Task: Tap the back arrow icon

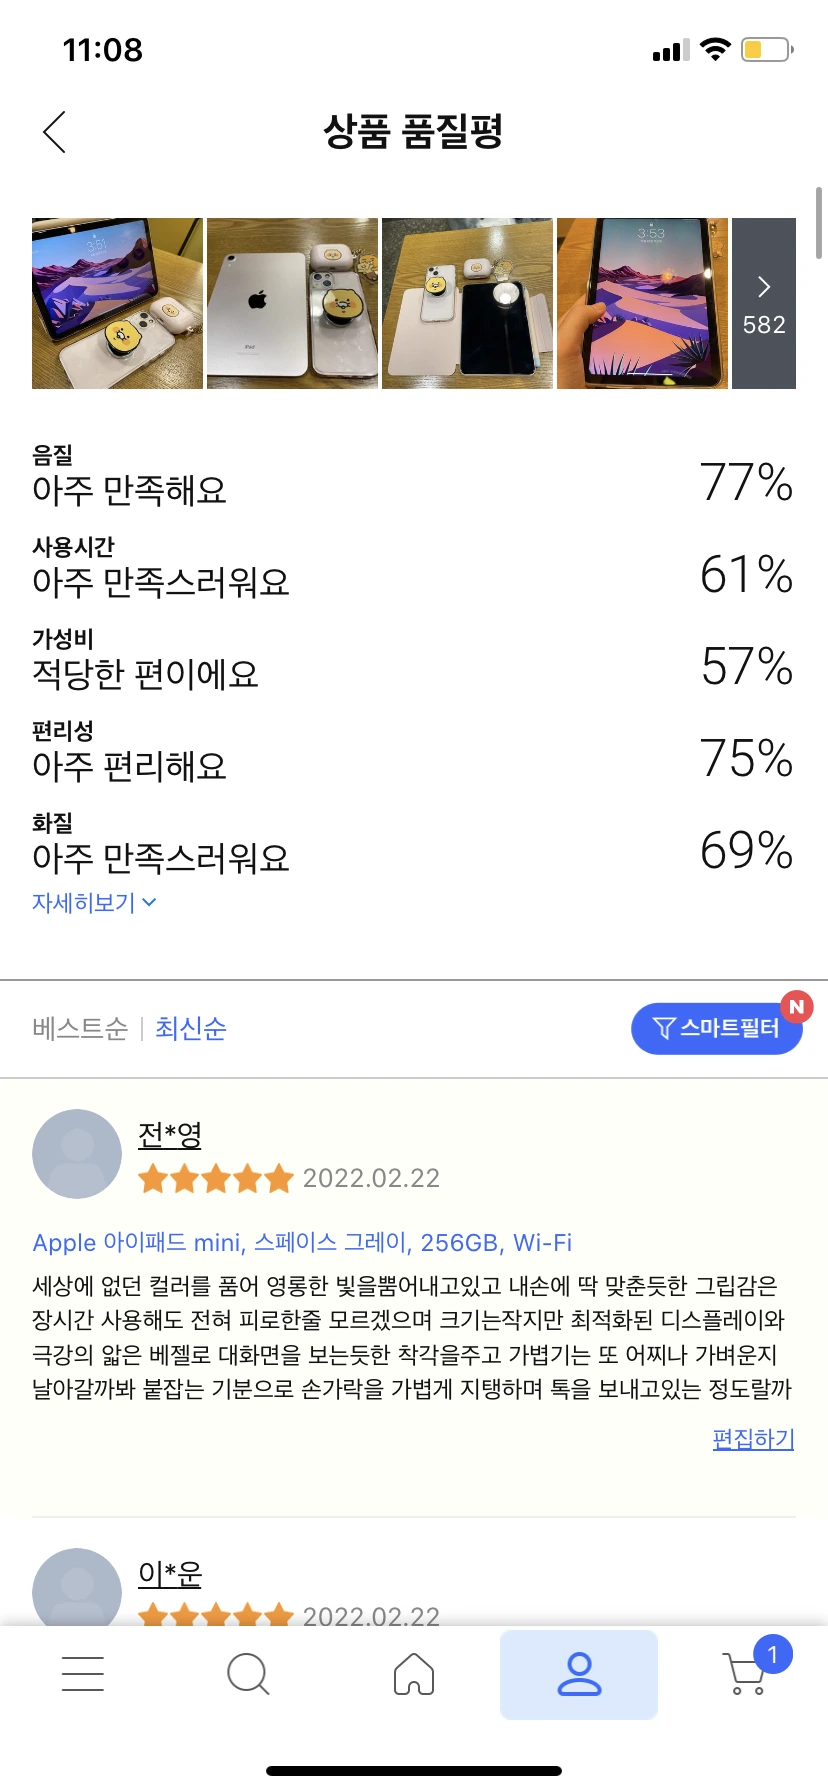Action: [x=55, y=132]
